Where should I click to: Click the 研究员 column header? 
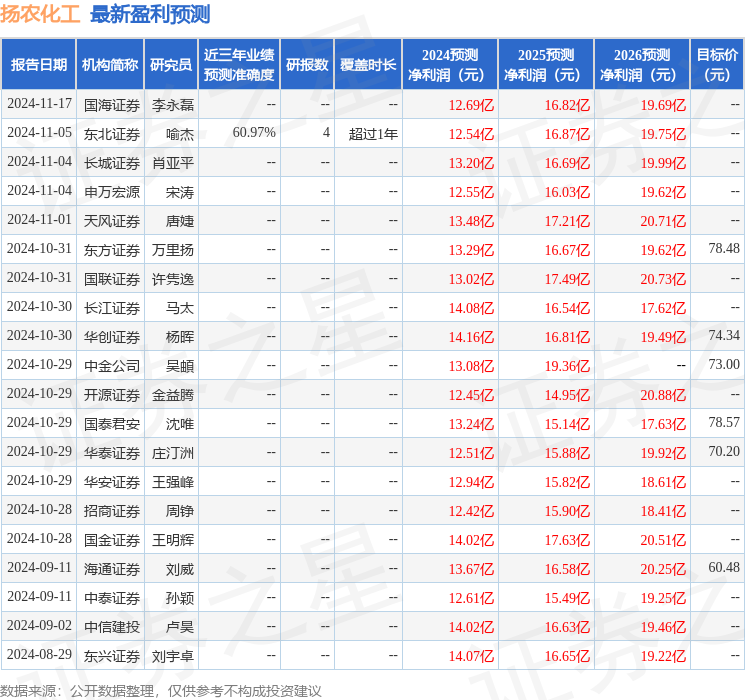point(171,65)
